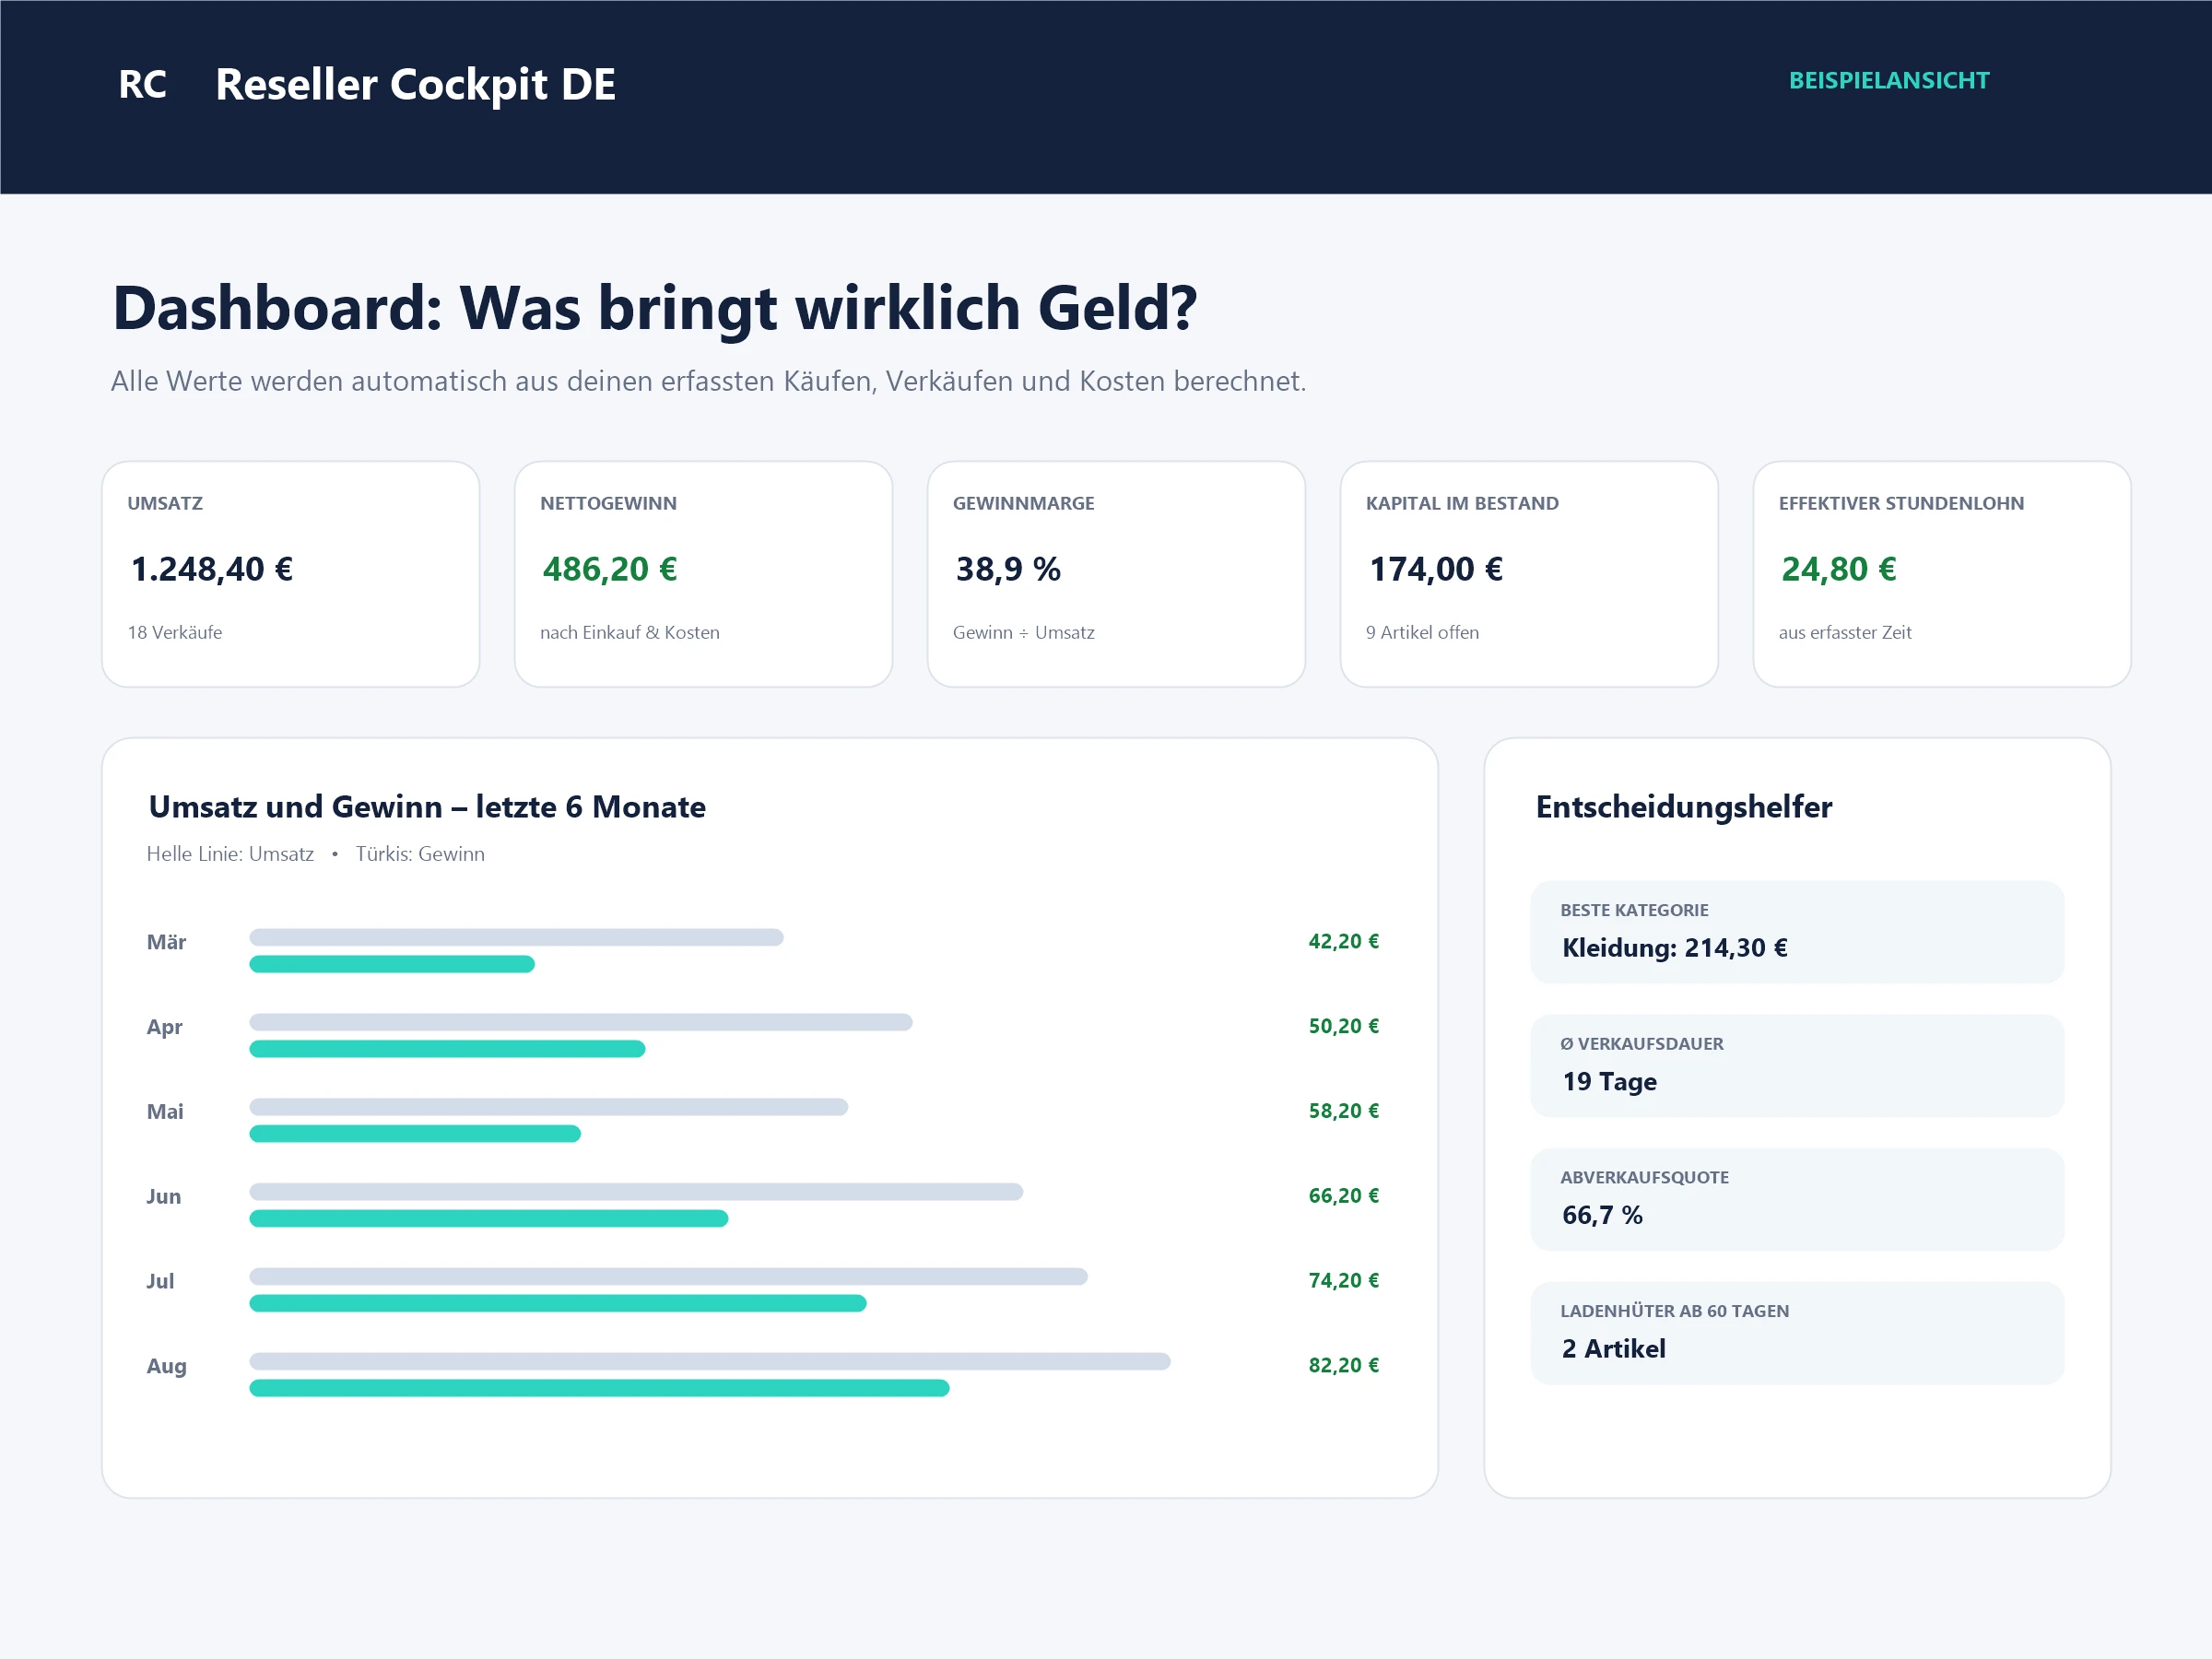
Task: Click the Jun month label
Action: point(163,1197)
